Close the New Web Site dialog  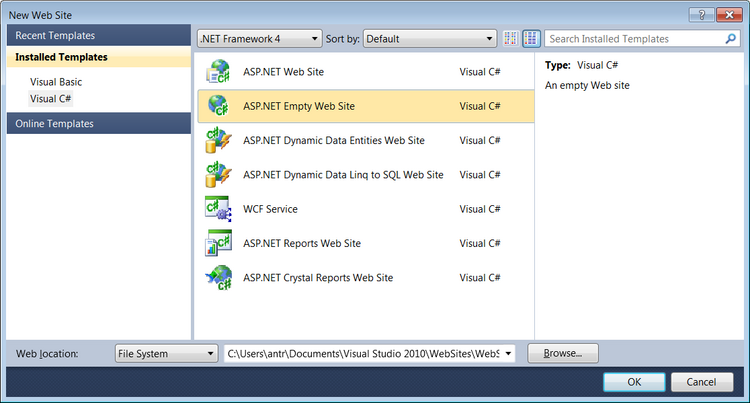(729, 15)
